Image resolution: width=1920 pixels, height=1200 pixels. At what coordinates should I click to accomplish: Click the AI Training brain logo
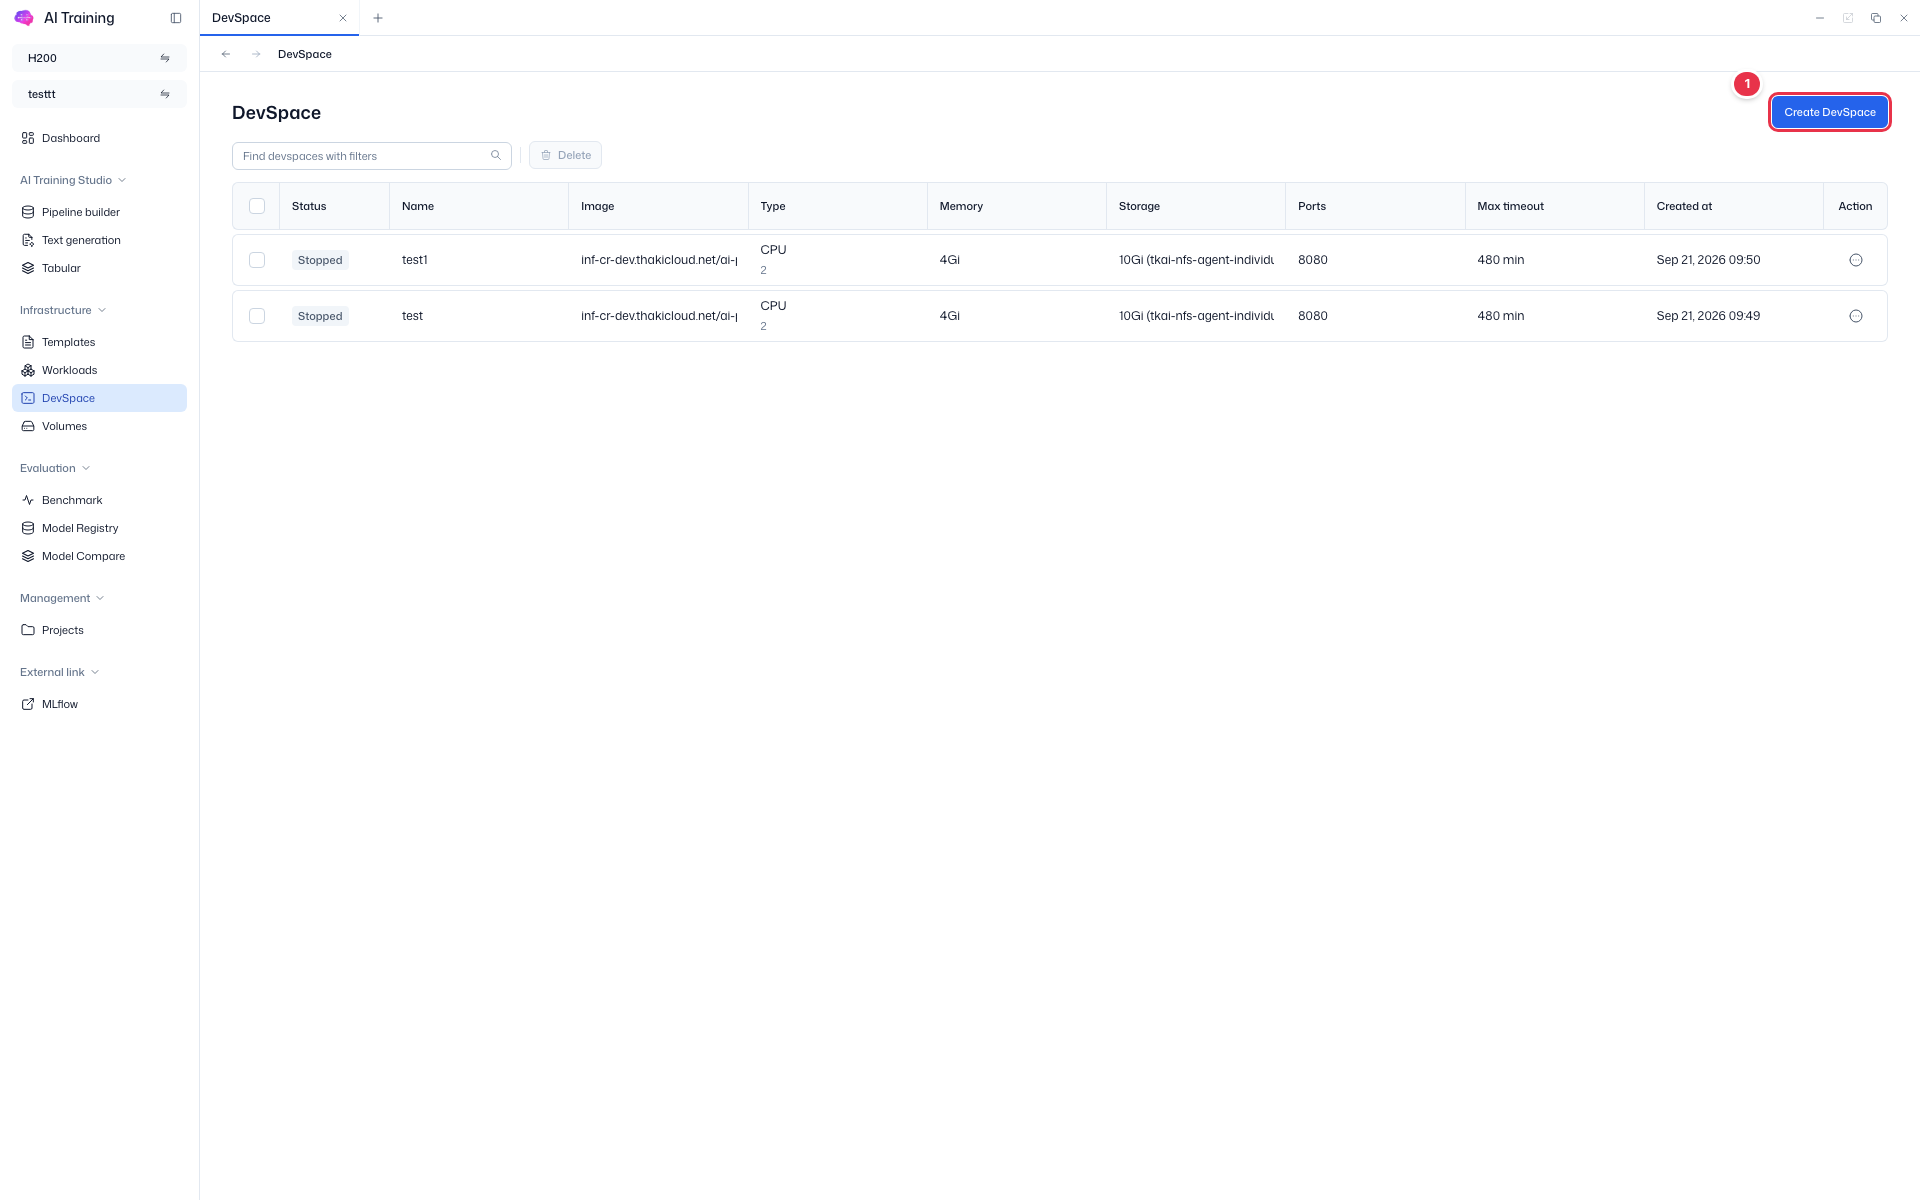(24, 18)
